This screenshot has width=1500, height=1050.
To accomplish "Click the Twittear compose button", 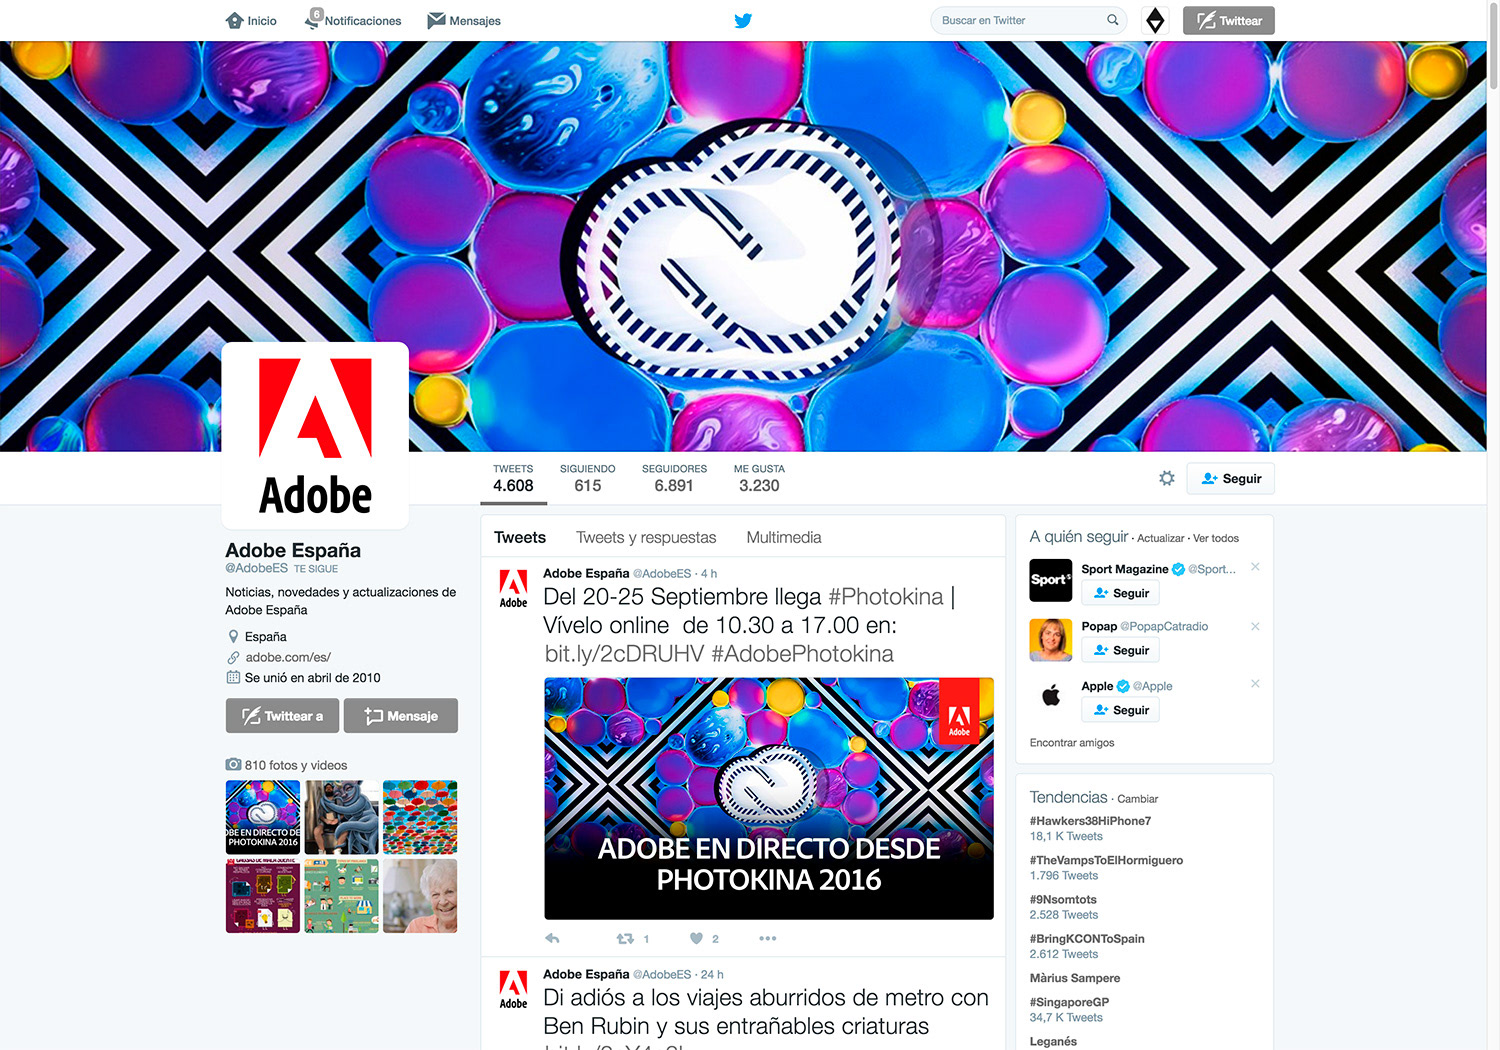I will (x=1228, y=20).
